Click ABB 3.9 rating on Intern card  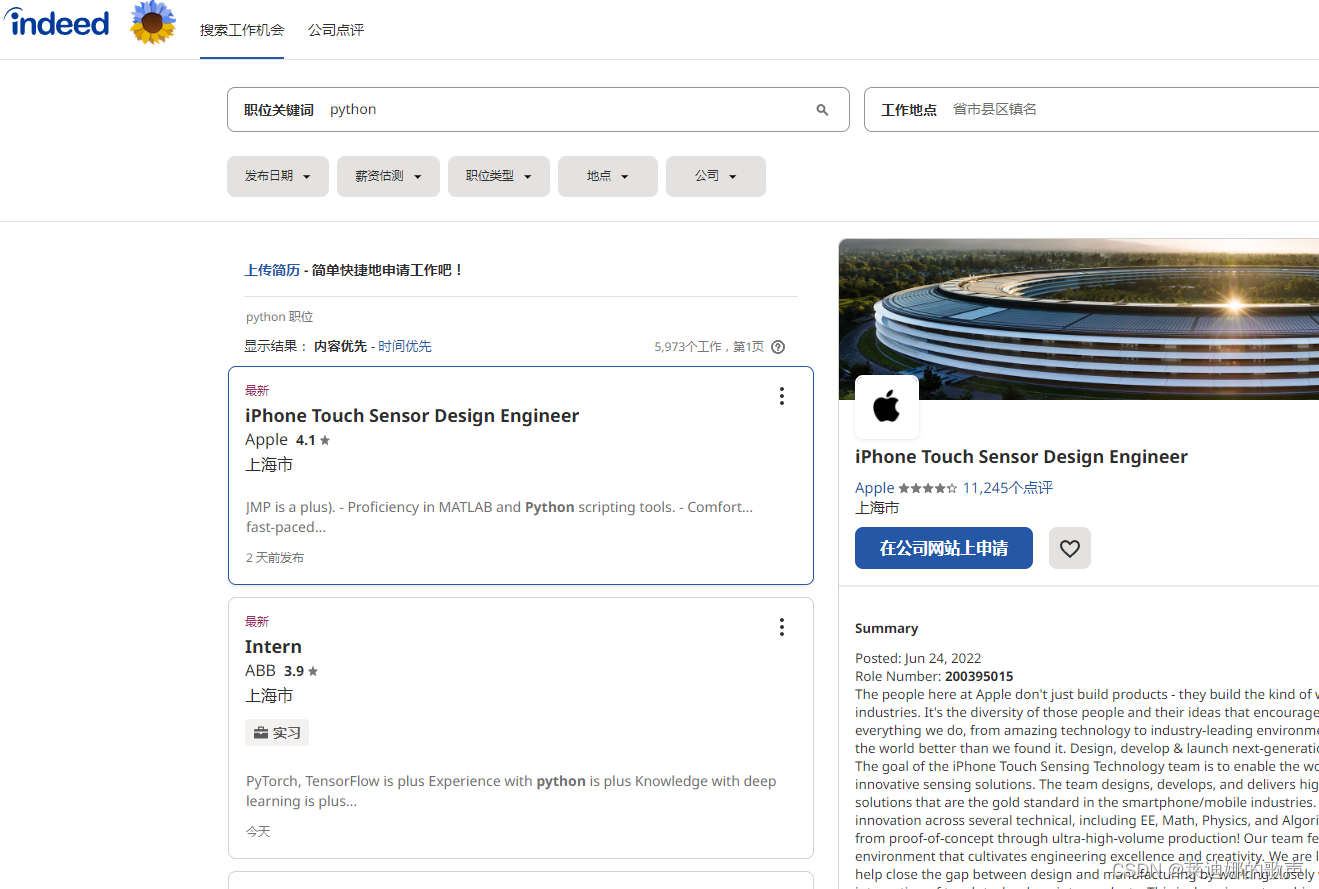coord(301,671)
